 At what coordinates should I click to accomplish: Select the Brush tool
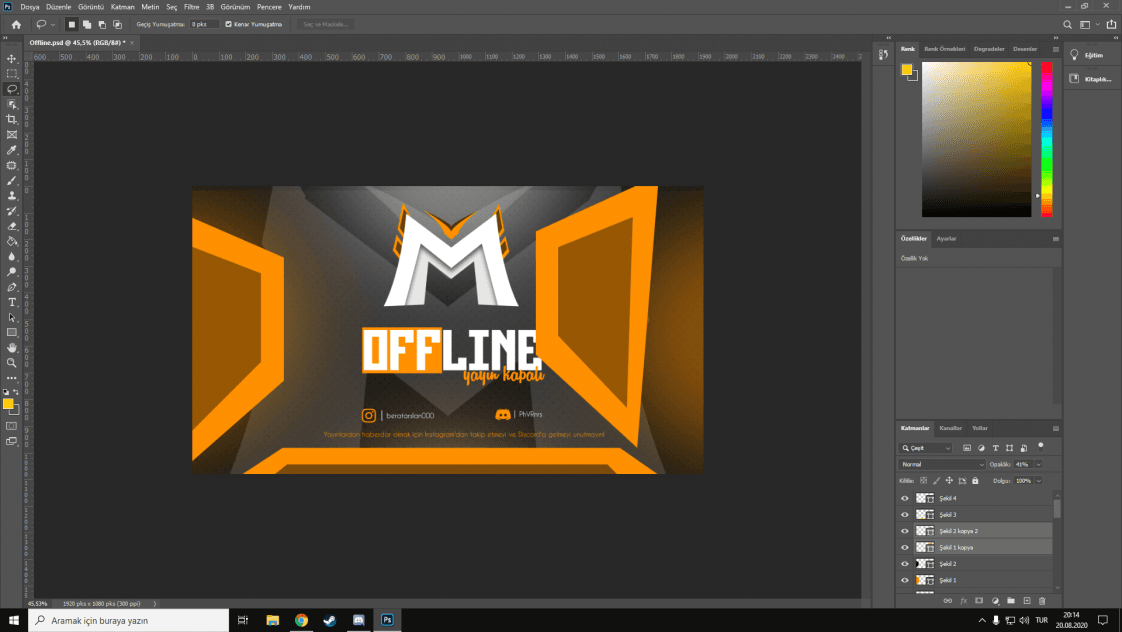[x=11, y=180]
